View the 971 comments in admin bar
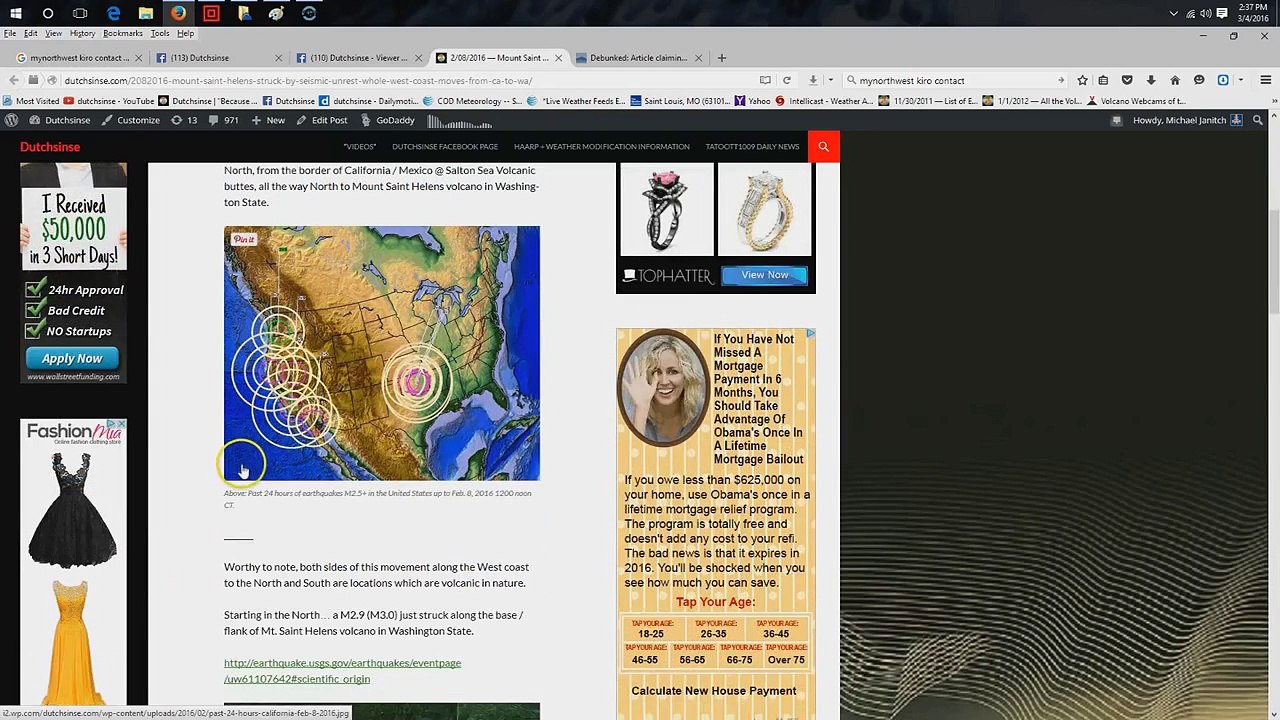Image resolution: width=1280 pixels, height=720 pixels. coord(223,120)
